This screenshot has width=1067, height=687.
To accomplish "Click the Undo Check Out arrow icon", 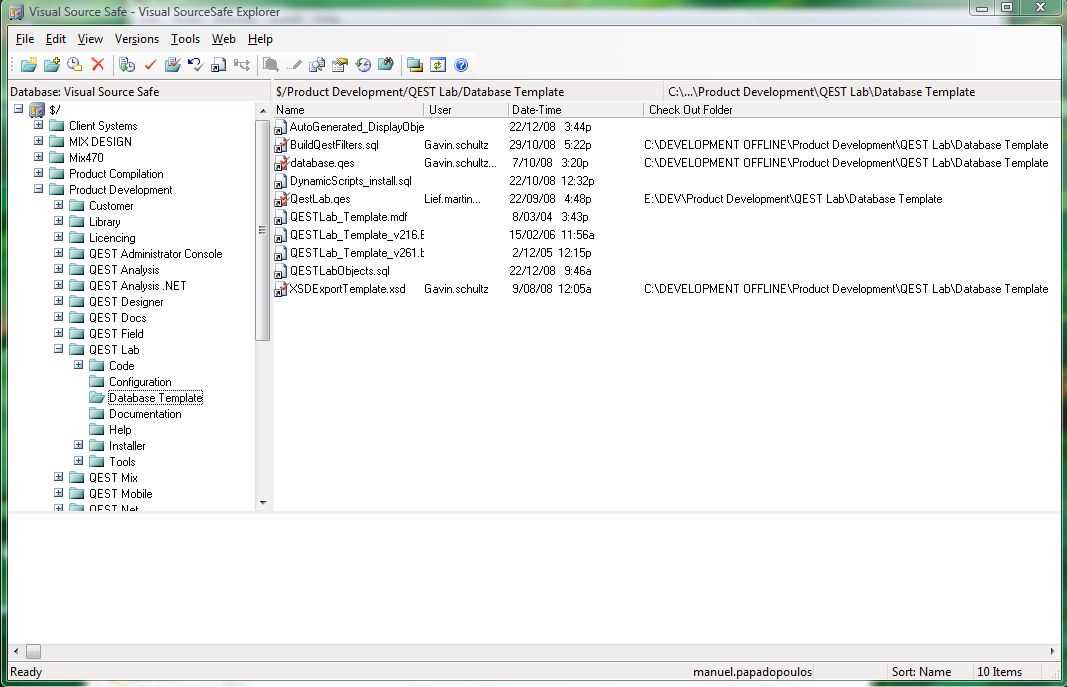I will (x=195, y=65).
